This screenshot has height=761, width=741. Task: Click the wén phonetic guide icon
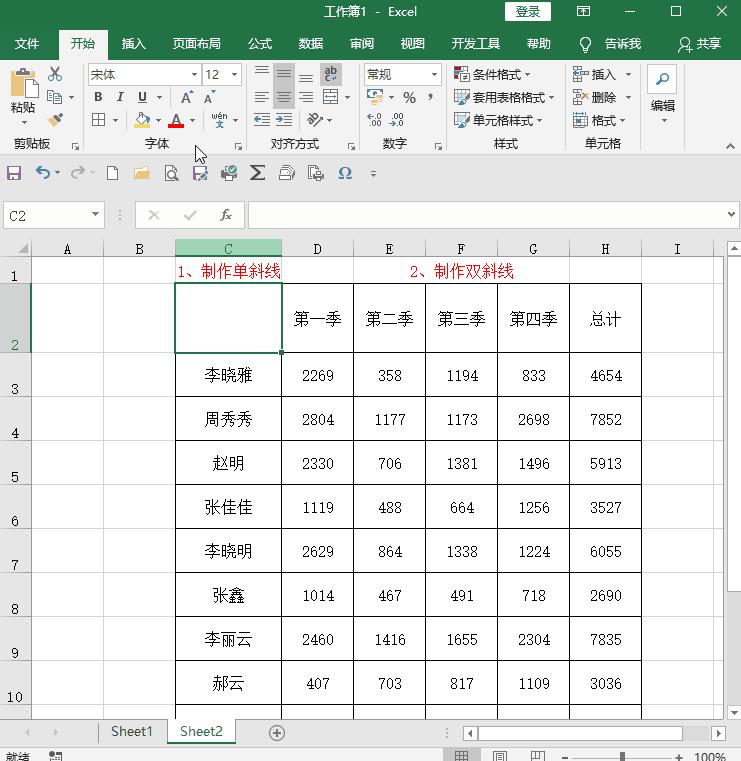click(219, 119)
